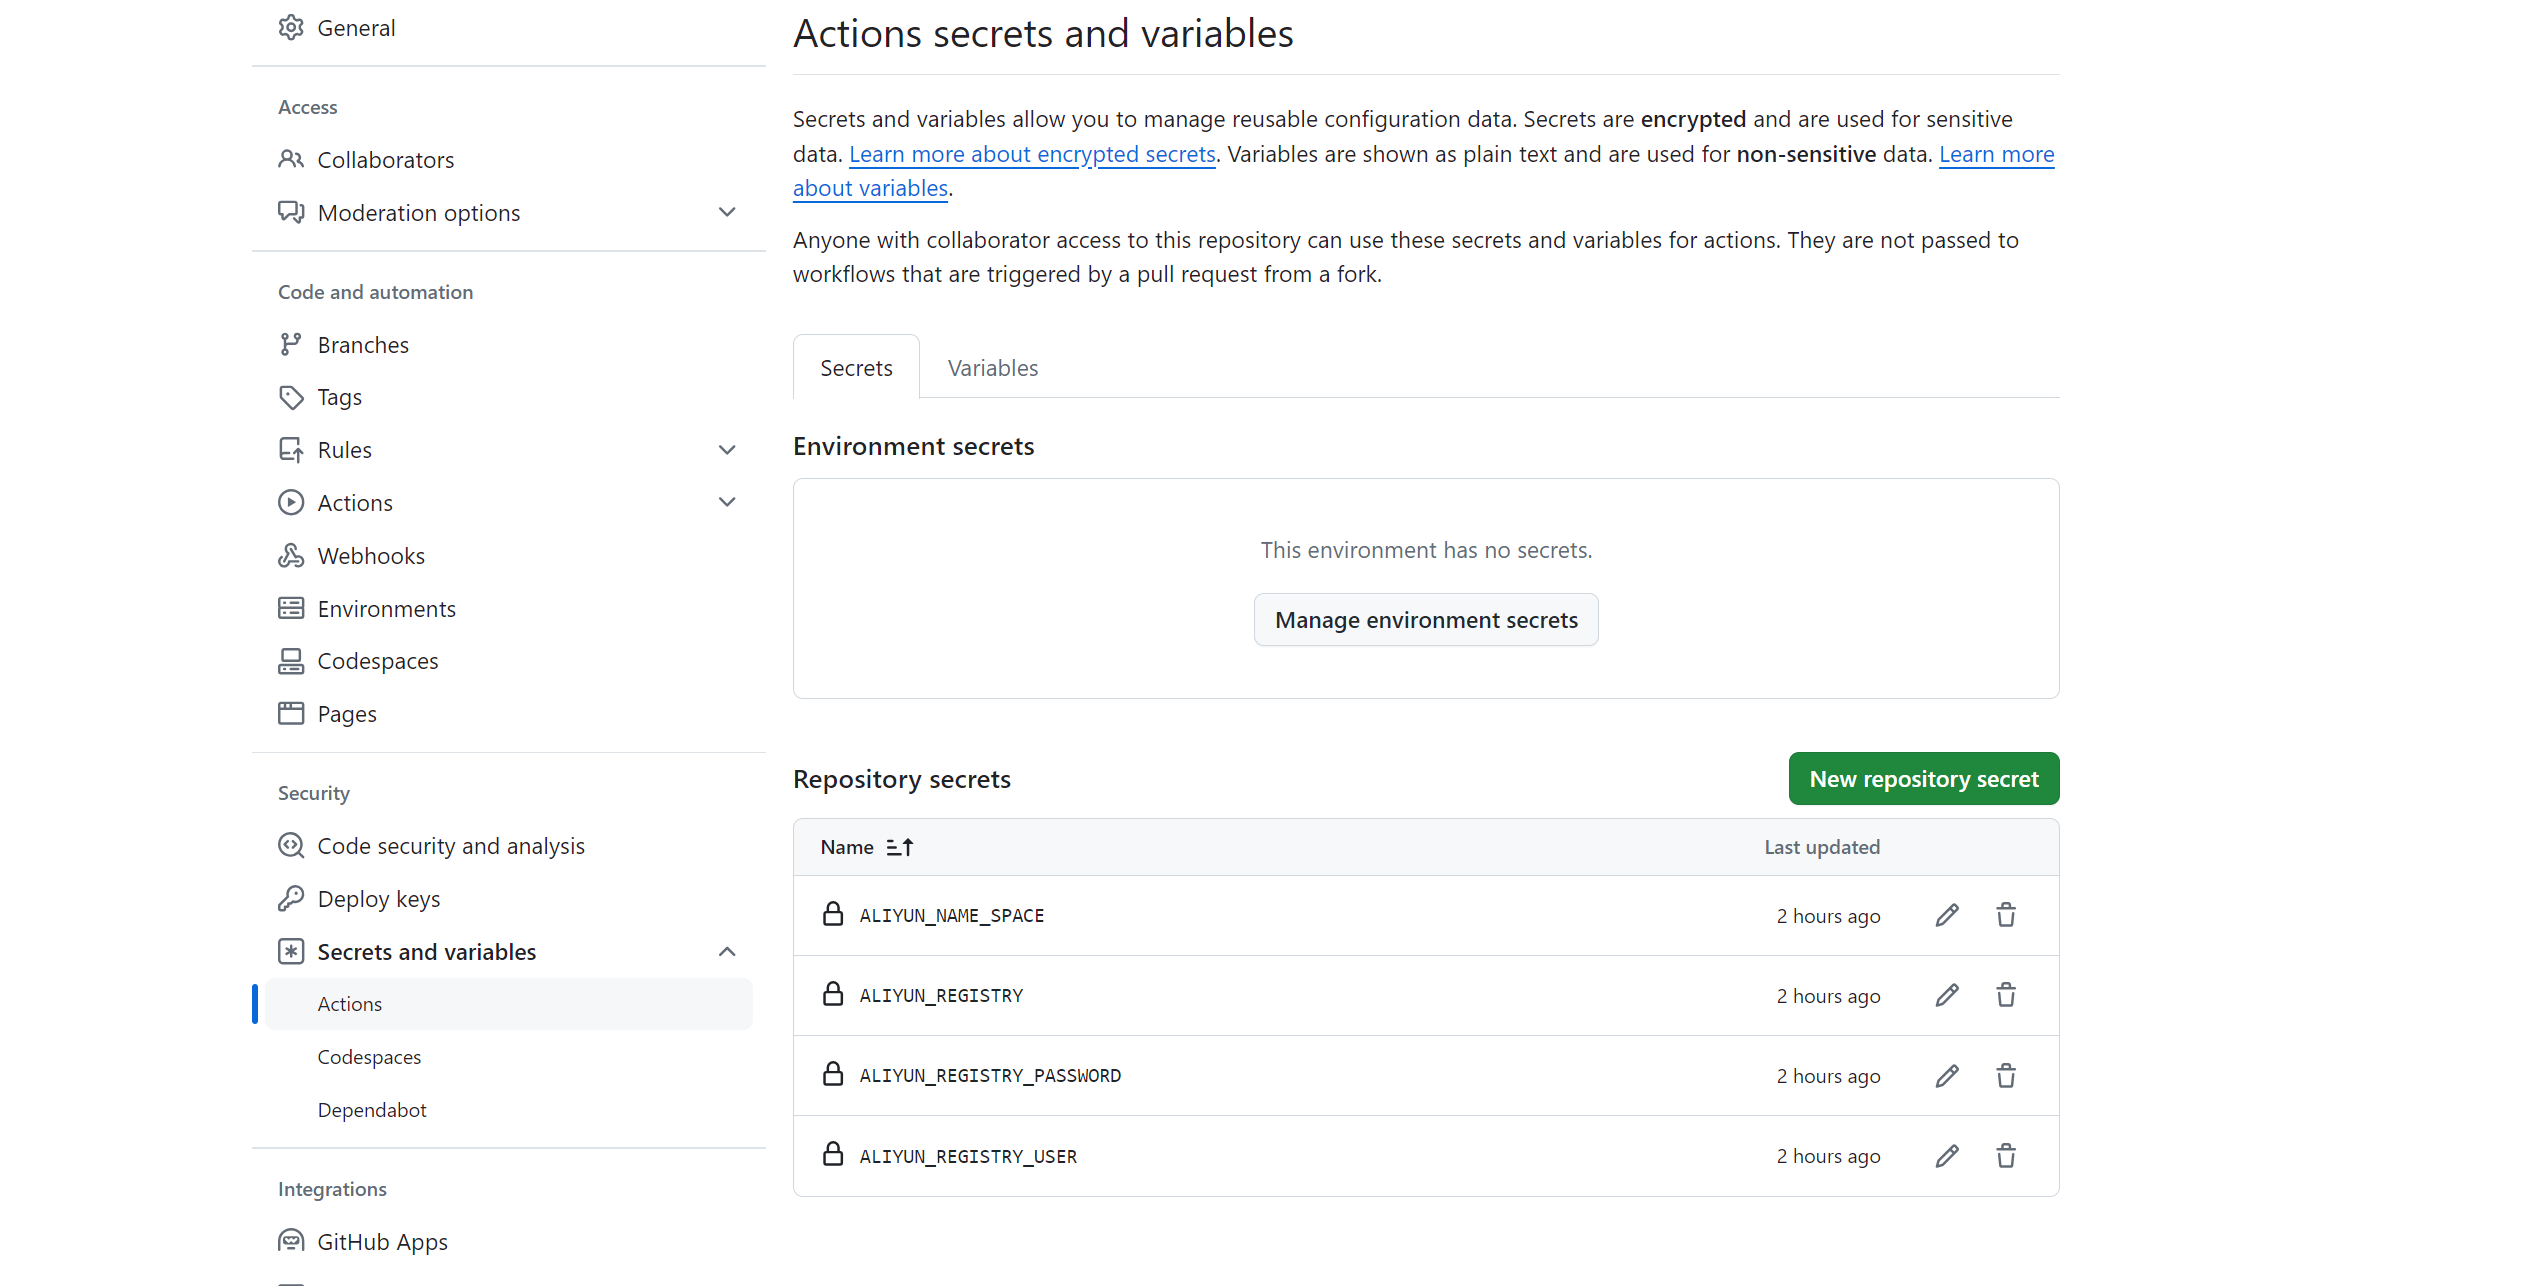Click the Branches icon in sidebar
This screenshot has height=1286, width=2536.
pyautogui.click(x=291, y=345)
